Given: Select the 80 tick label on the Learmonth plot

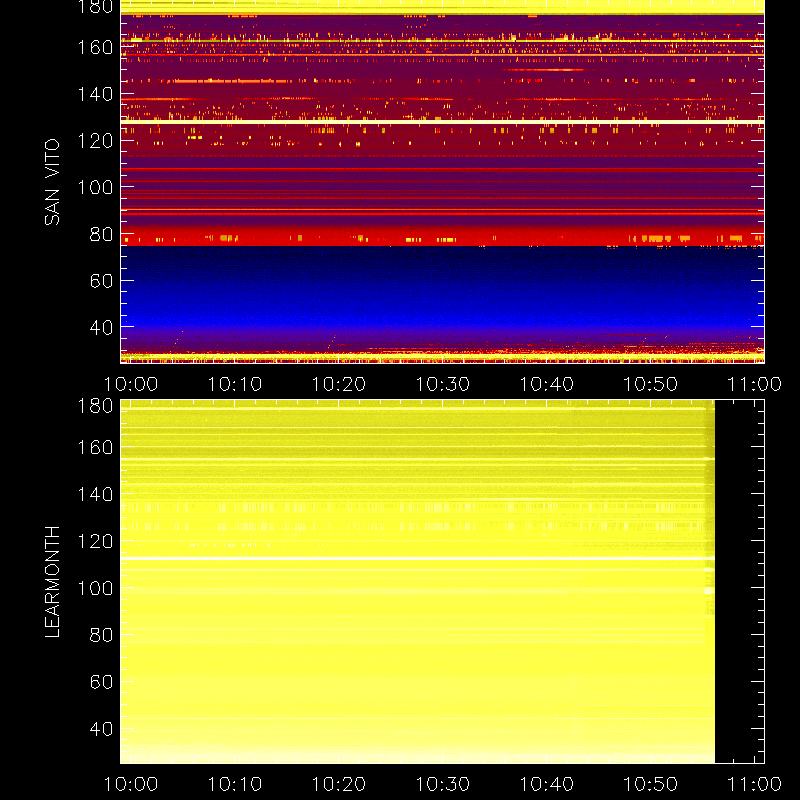Looking at the screenshot, I should point(101,635).
